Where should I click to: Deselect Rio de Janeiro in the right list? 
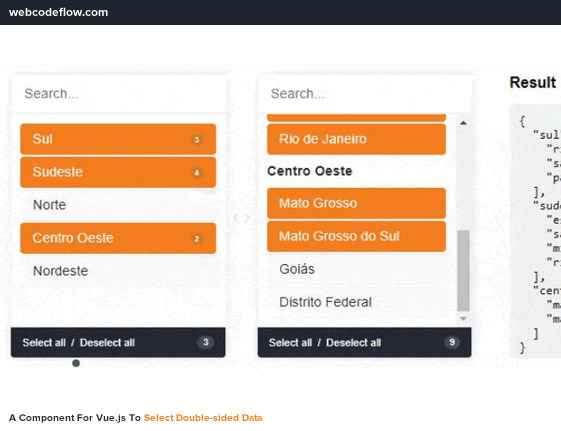tap(356, 139)
